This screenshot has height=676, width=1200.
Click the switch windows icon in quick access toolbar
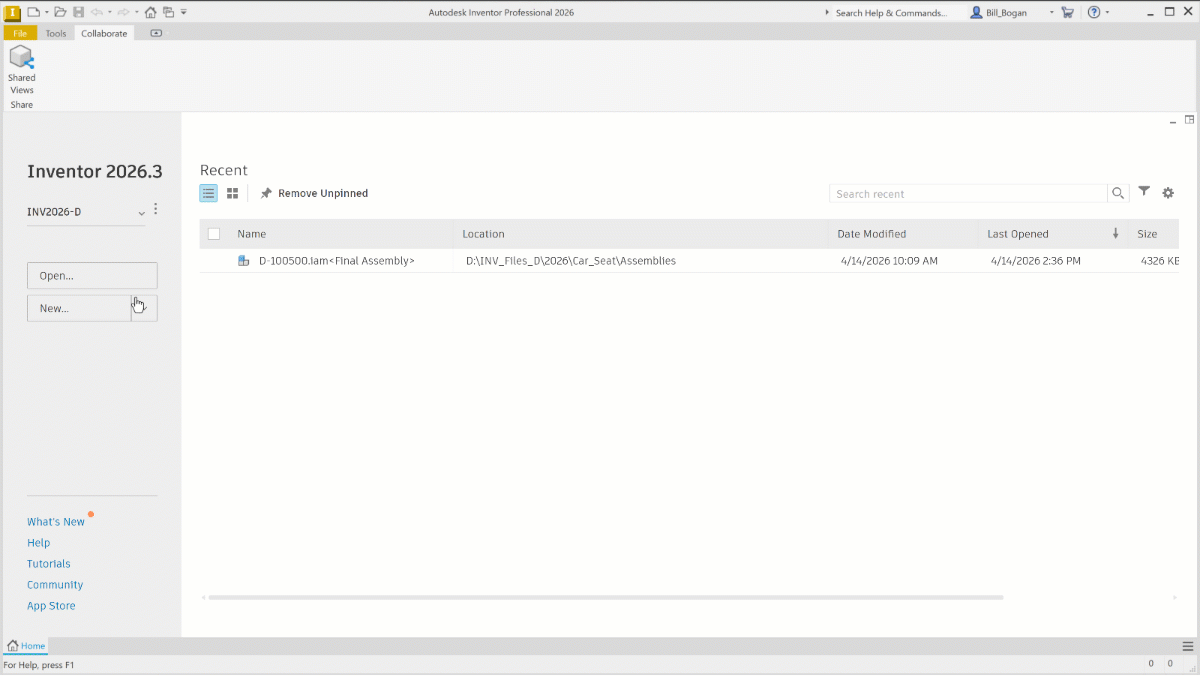pyautogui.click(x=168, y=12)
